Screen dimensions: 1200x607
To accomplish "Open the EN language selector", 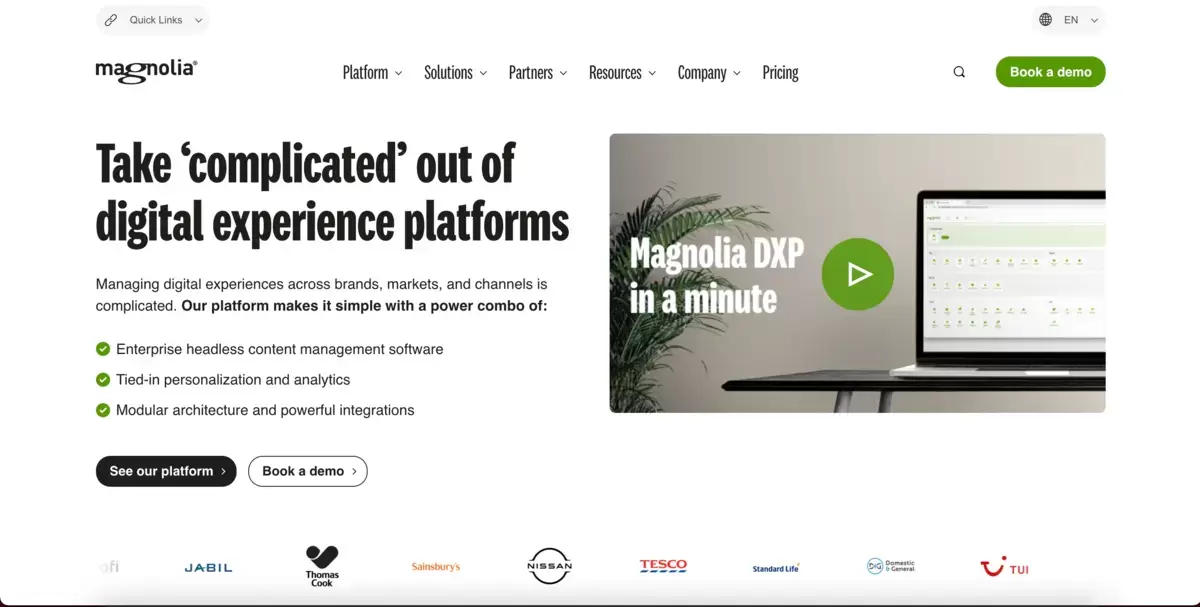I will [x=1070, y=20].
